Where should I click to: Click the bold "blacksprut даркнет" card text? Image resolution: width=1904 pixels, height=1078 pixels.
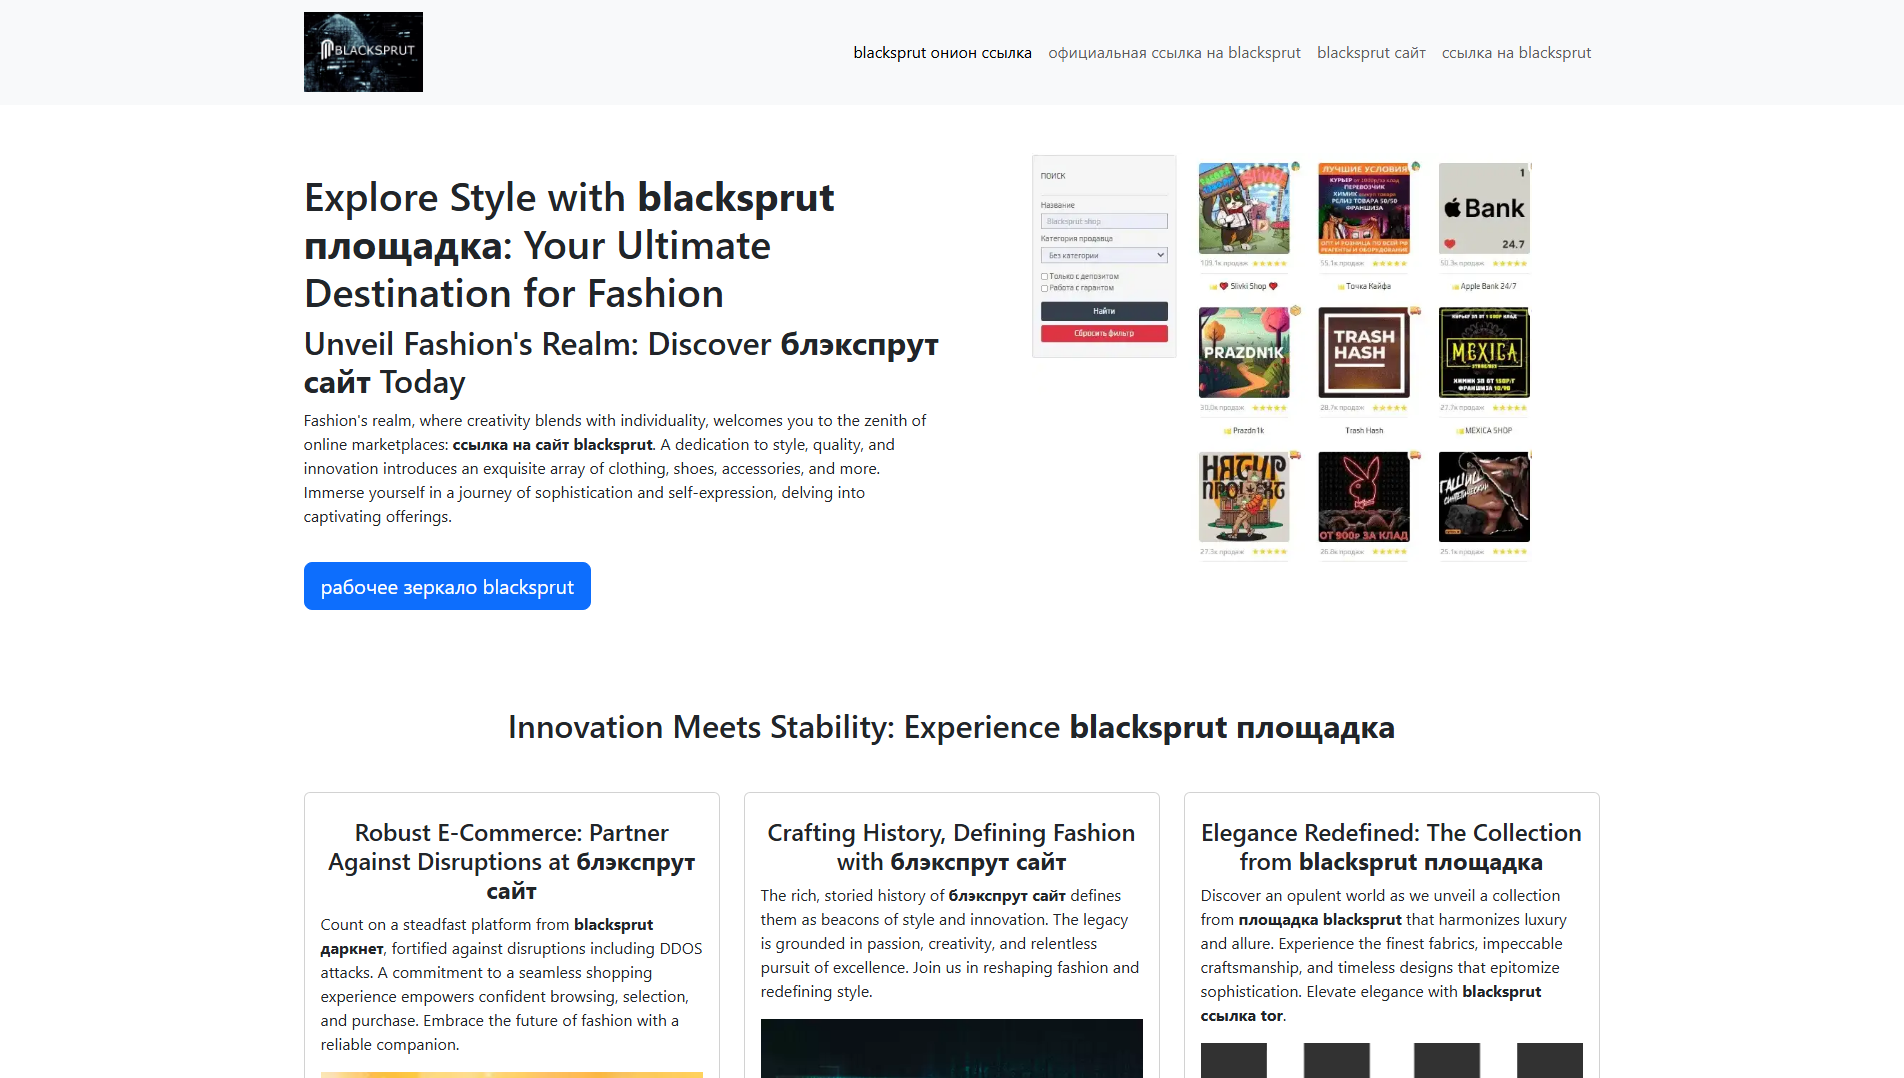(487, 936)
